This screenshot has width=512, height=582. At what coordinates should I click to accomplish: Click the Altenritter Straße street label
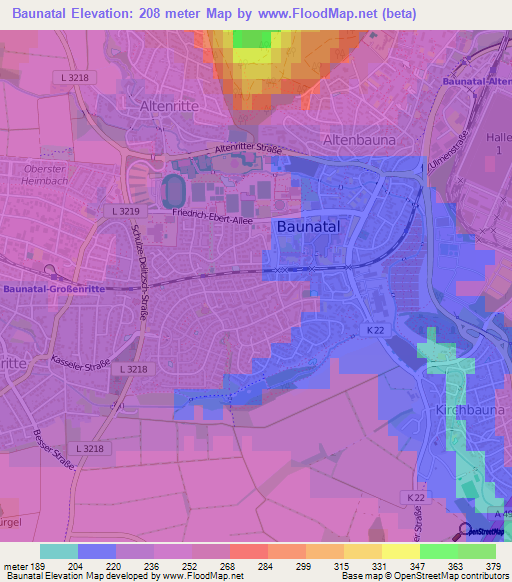pyautogui.click(x=248, y=148)
